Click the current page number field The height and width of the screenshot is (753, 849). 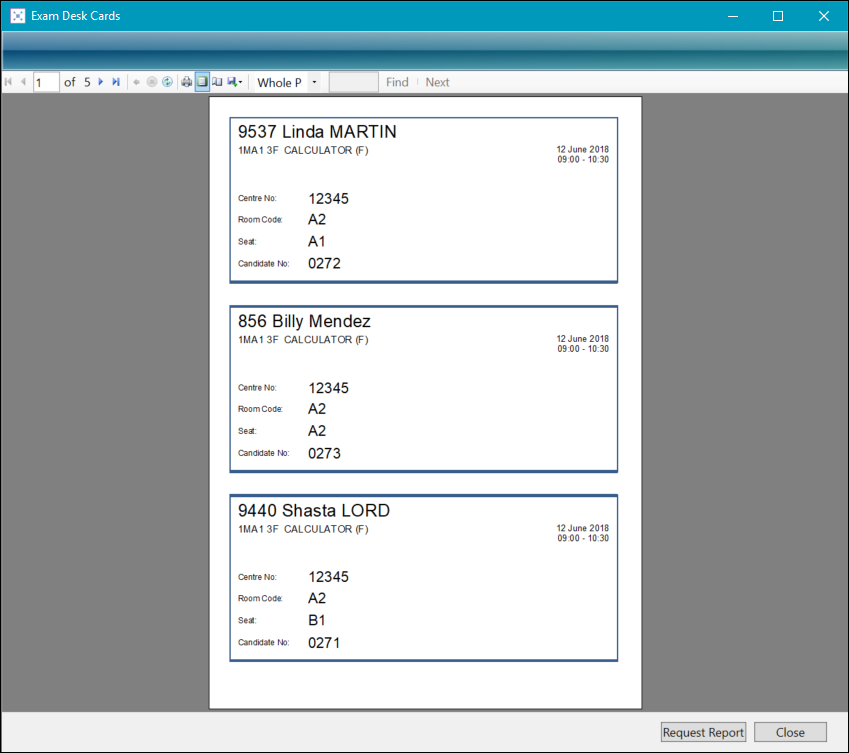pyautogui.click(x=46, y=82)
